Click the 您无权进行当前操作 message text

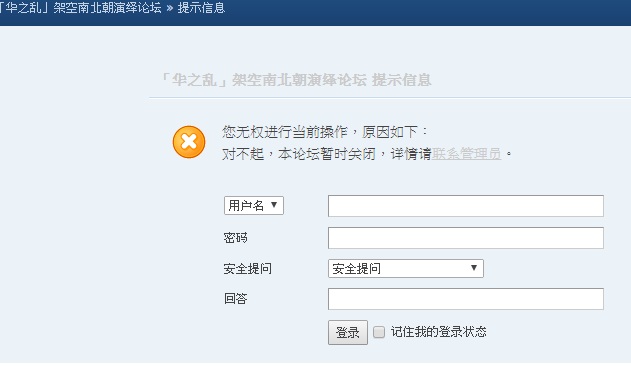tap(285, 132)
